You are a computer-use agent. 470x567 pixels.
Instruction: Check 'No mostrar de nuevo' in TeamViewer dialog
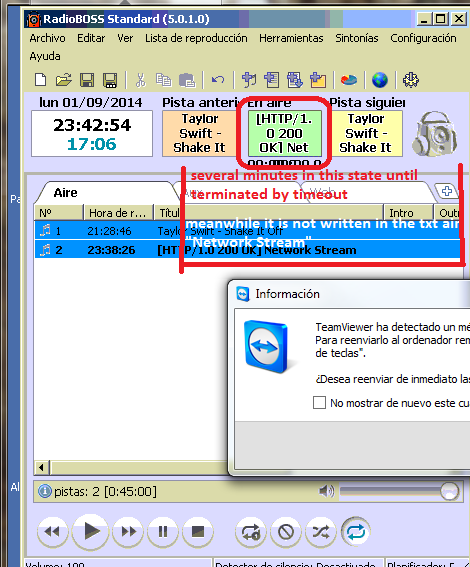tap(319, 402)
